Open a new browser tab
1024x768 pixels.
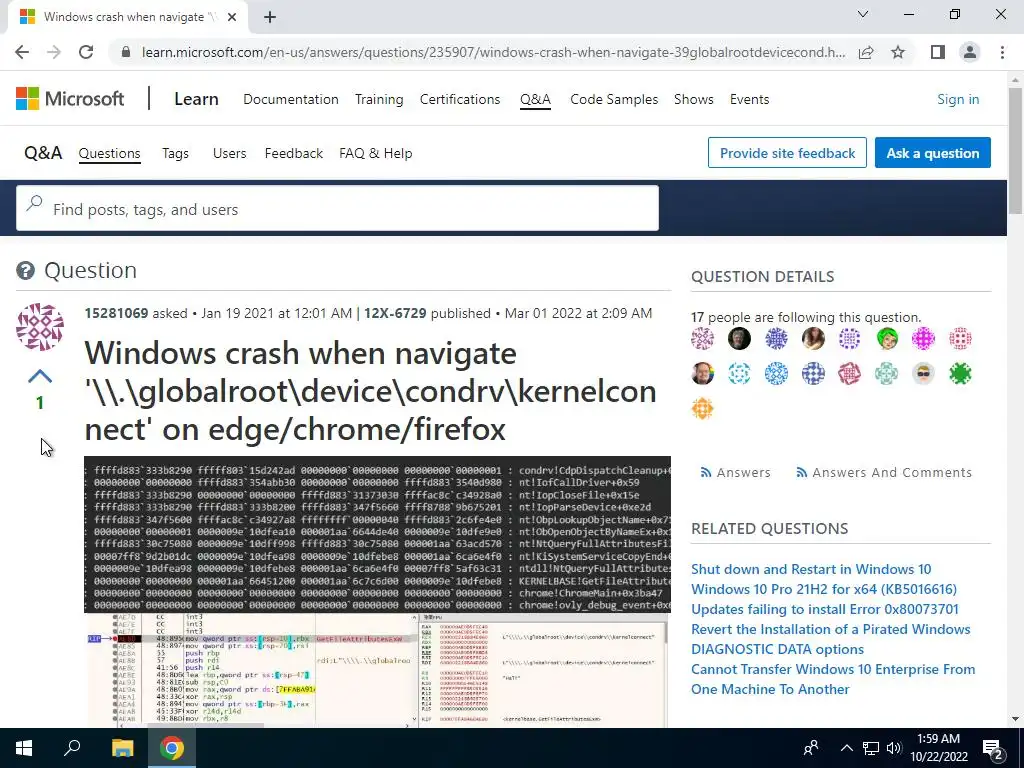coord(270,17)
